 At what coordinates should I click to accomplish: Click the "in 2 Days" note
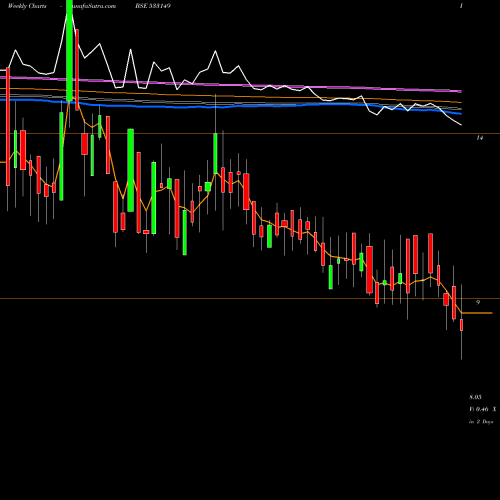coord(481,422)
